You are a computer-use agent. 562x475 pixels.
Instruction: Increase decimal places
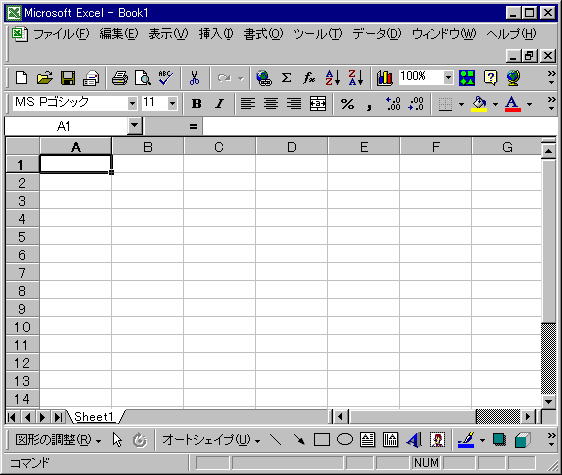point(393,104)
